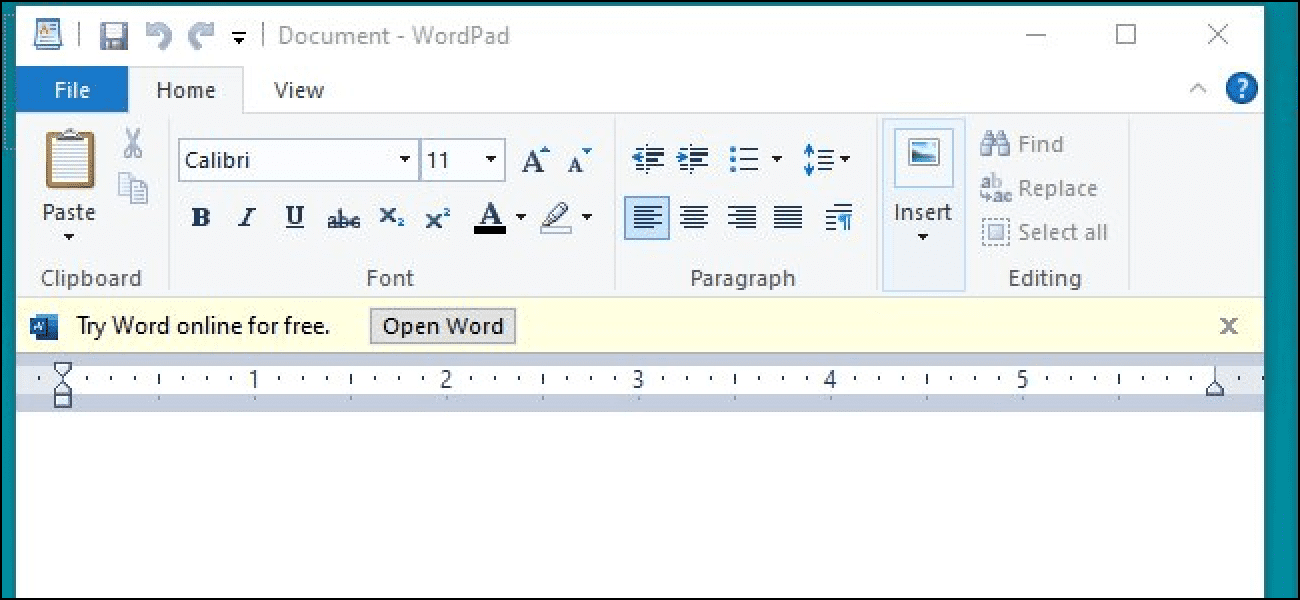Toggle superscript formatting
Viewport: 1300px width, 600px height.
(x=438, y=217)
